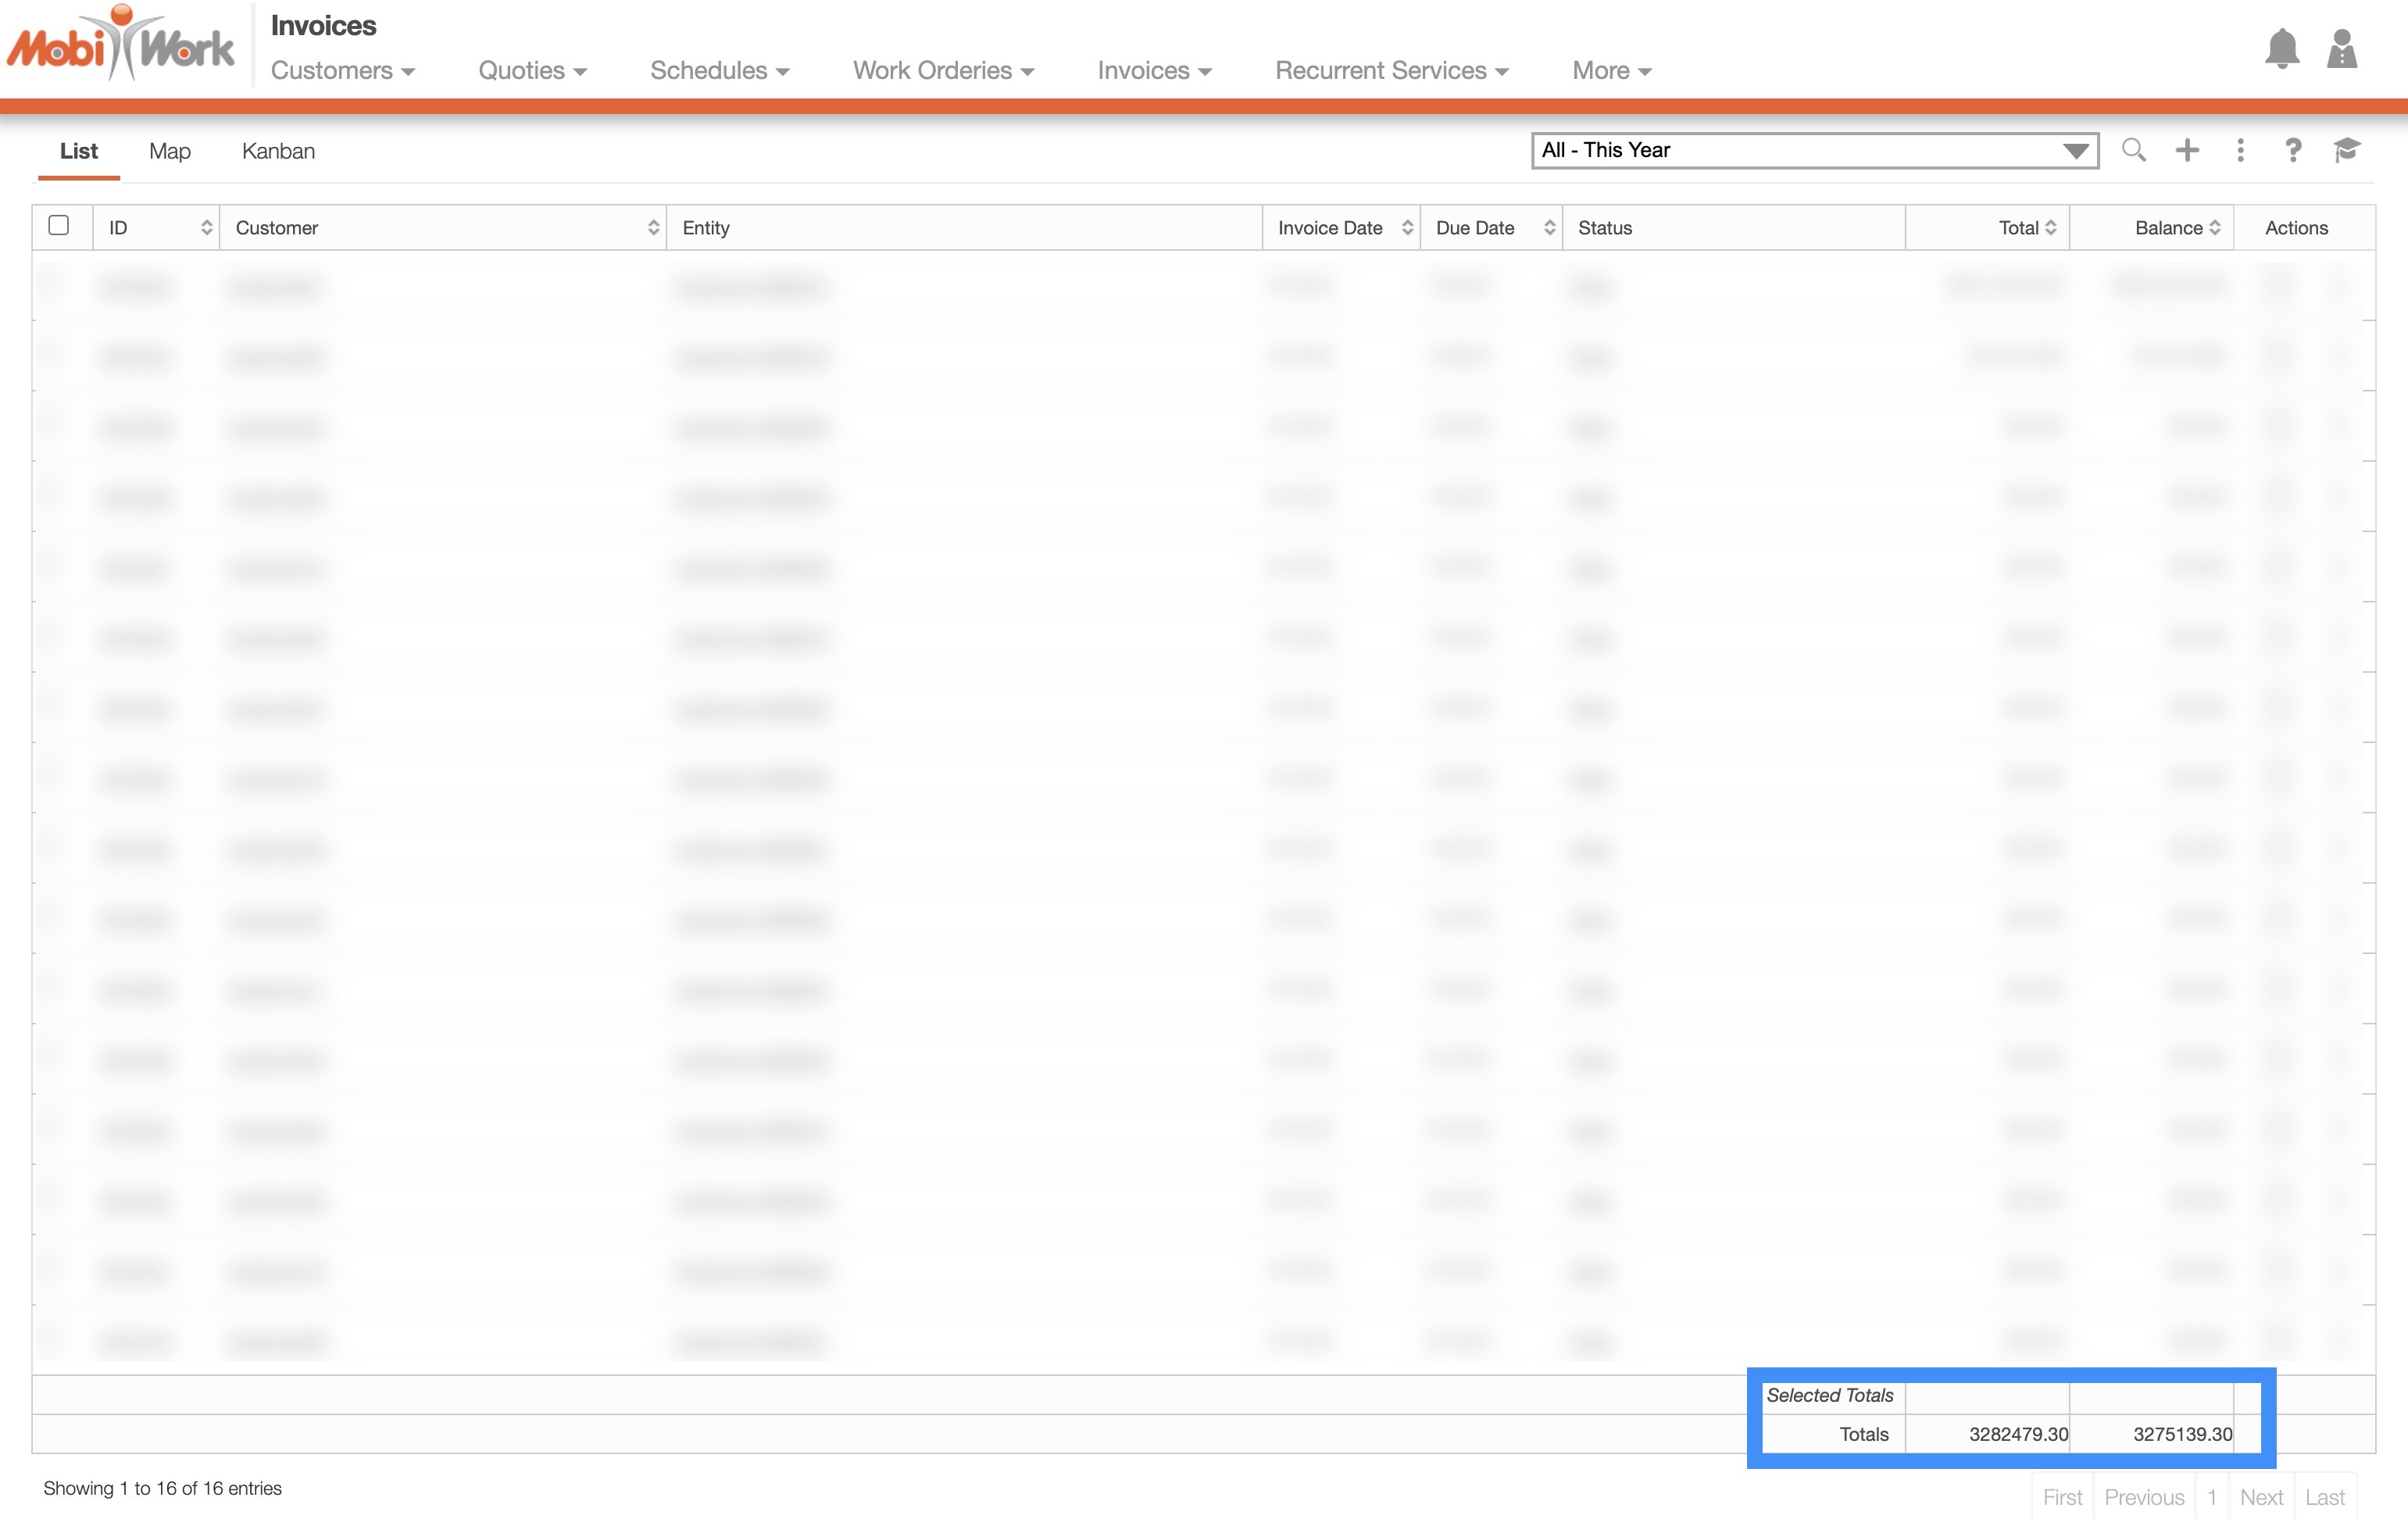Open the graduation cap training icon

2346,150
